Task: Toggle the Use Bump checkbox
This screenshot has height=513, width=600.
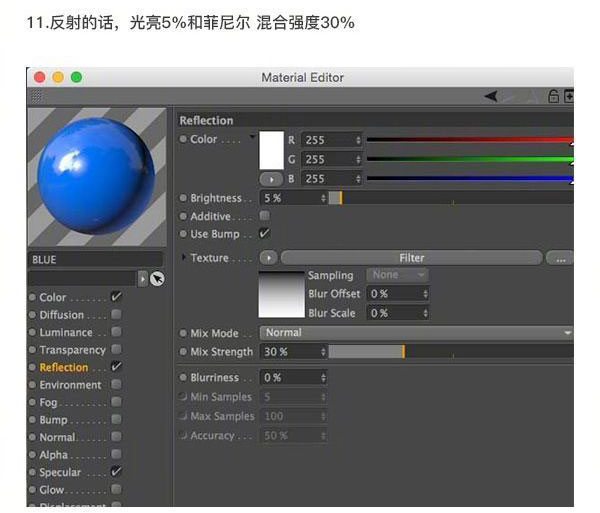Action: click(x=264, y=233)
